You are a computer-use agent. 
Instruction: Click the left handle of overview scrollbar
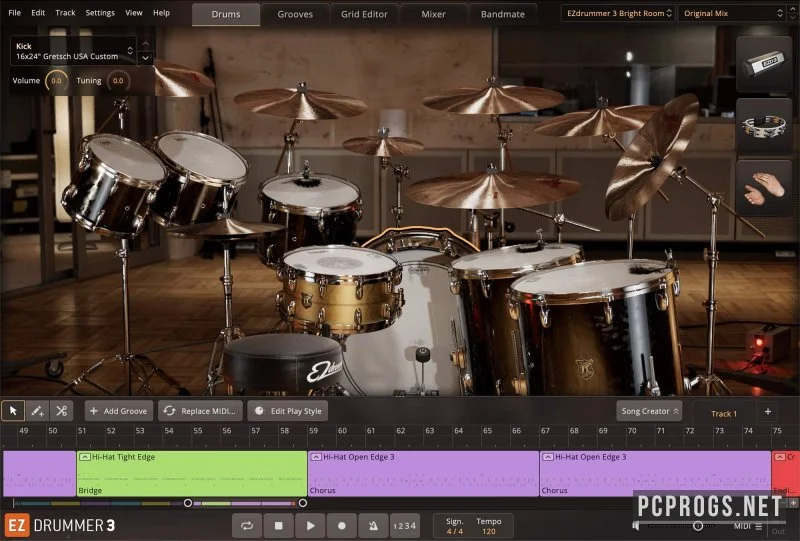tap(188, 503)
